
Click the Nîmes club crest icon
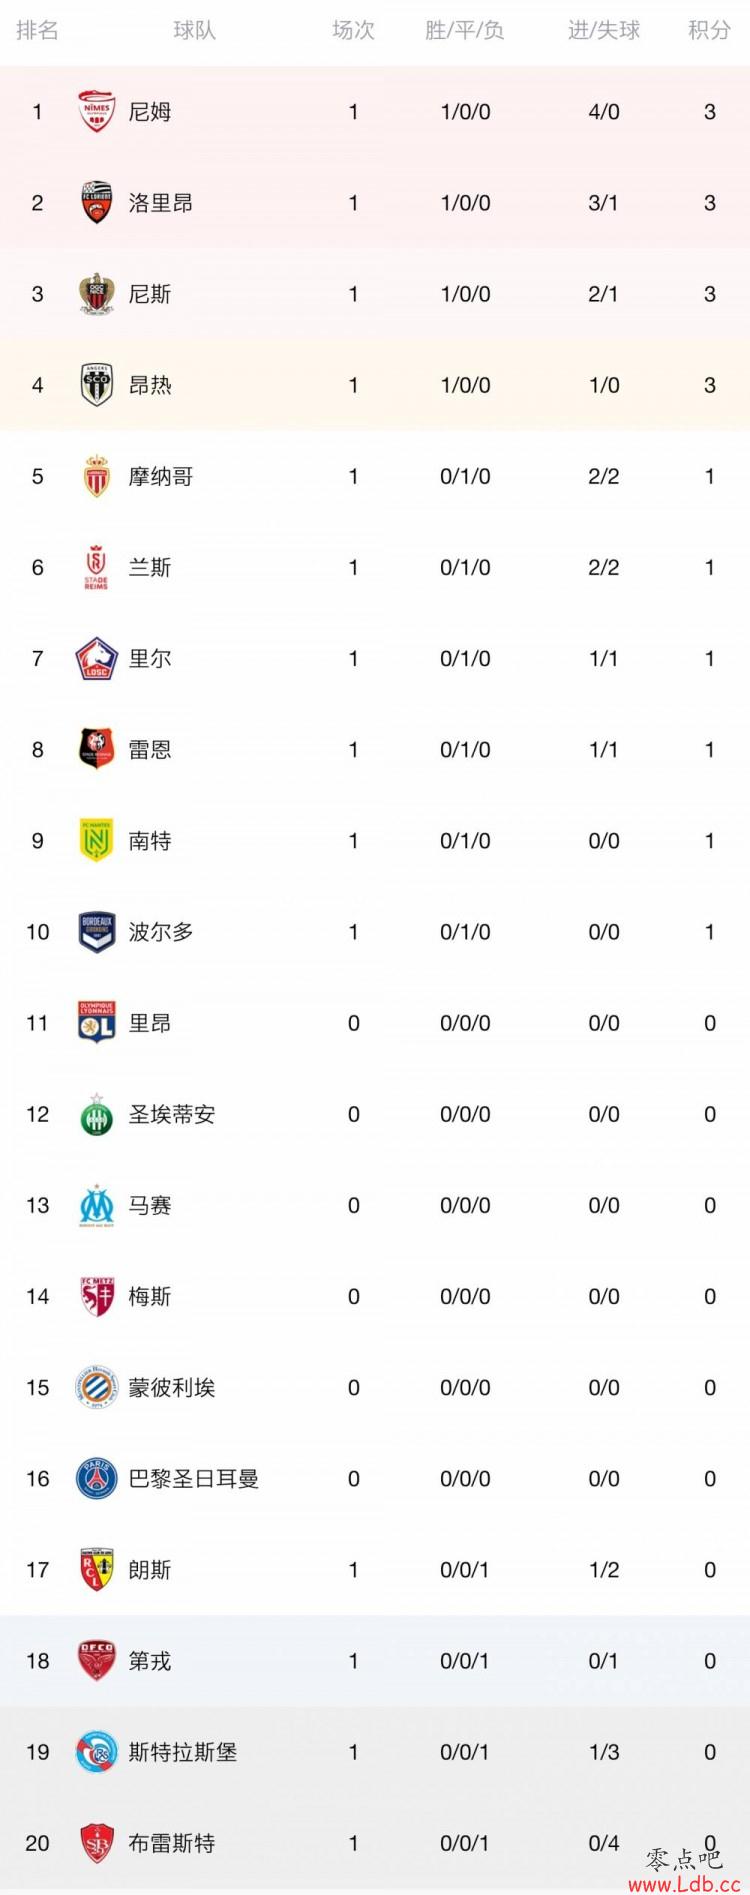tap(97, 112)
